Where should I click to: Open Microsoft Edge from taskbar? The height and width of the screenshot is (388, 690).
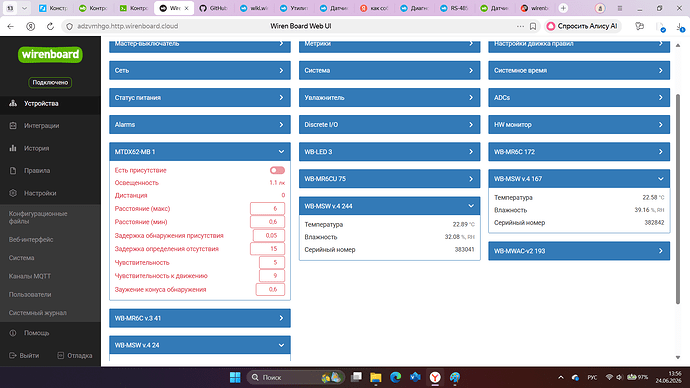tap(396, 377)
